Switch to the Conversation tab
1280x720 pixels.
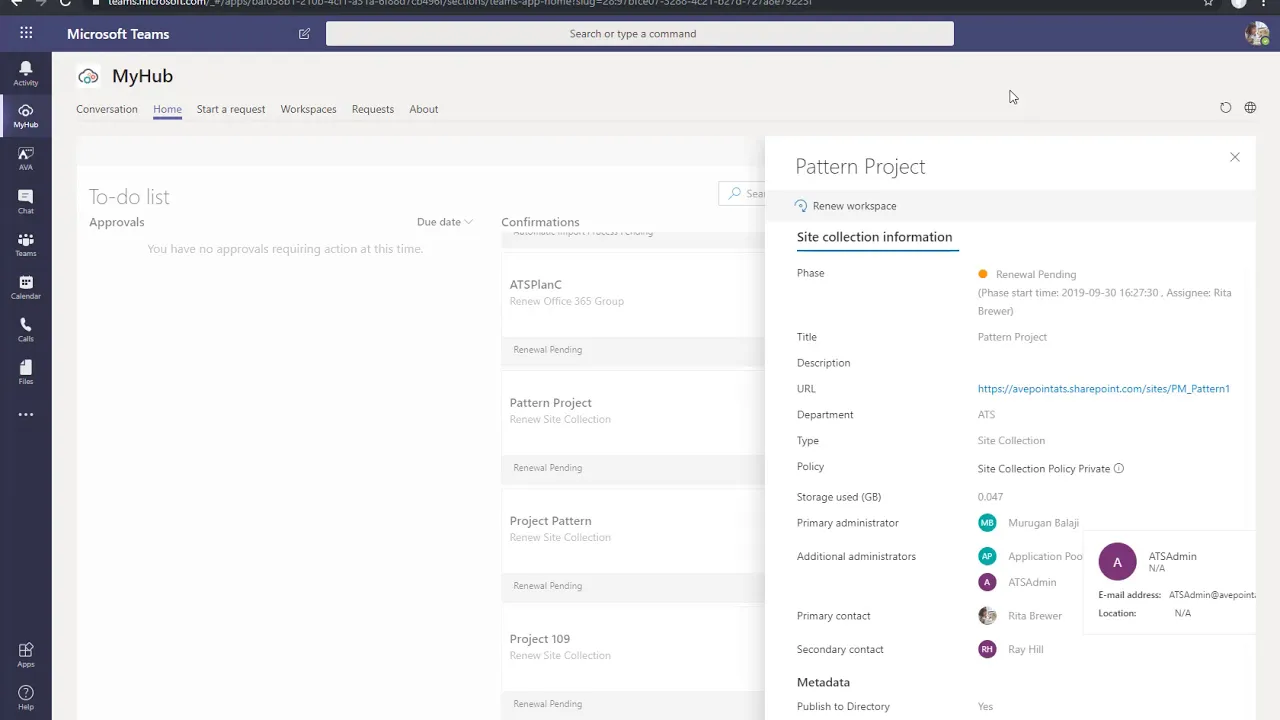pos(107,109)
